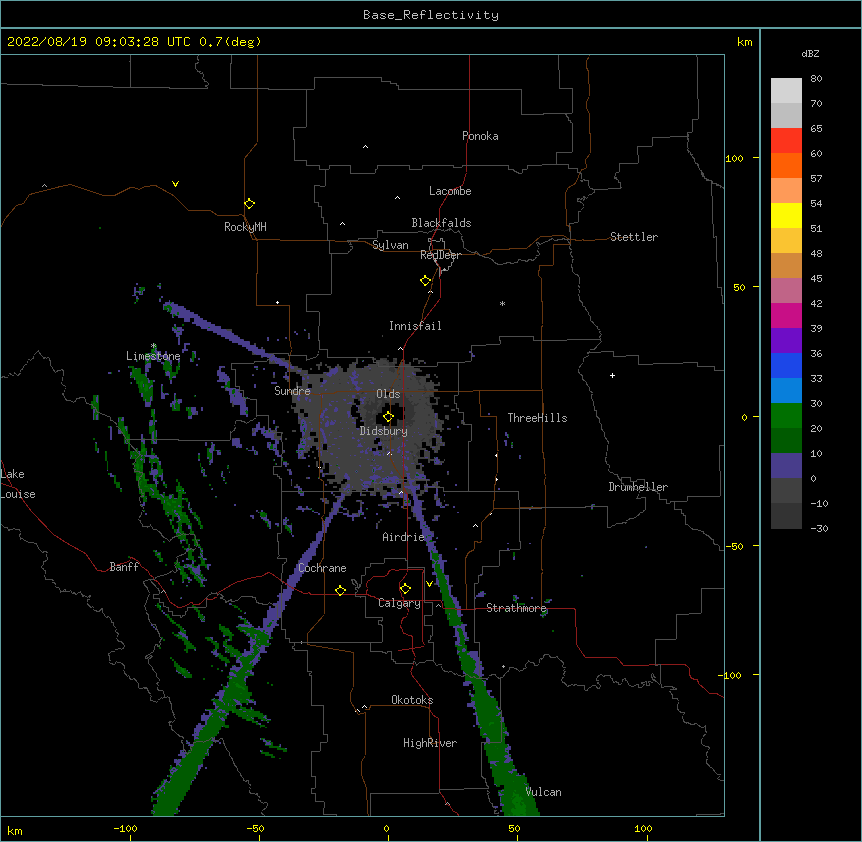The height and width of the screenshot is (842, 862).
Task: Click the Calgary city label
Action: (399, 603)
